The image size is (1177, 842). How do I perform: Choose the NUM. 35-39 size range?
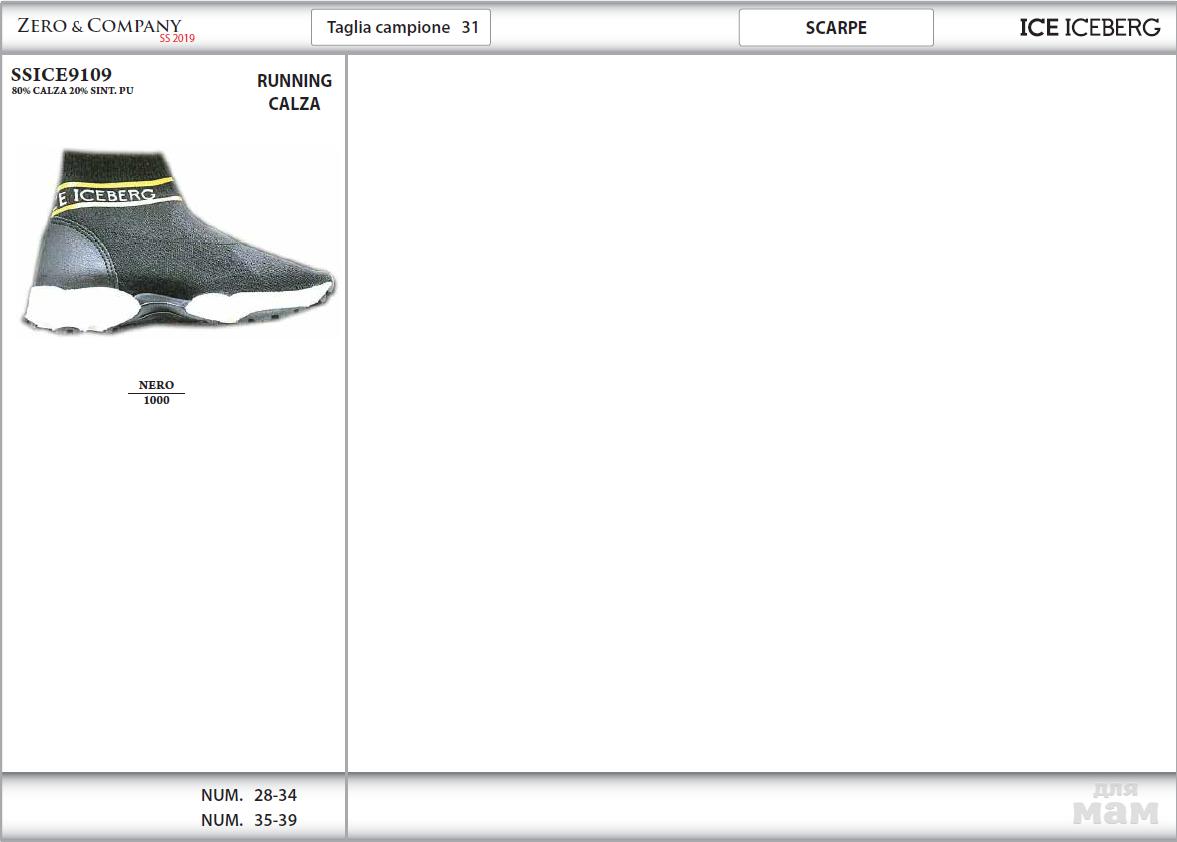coord(249,820)
